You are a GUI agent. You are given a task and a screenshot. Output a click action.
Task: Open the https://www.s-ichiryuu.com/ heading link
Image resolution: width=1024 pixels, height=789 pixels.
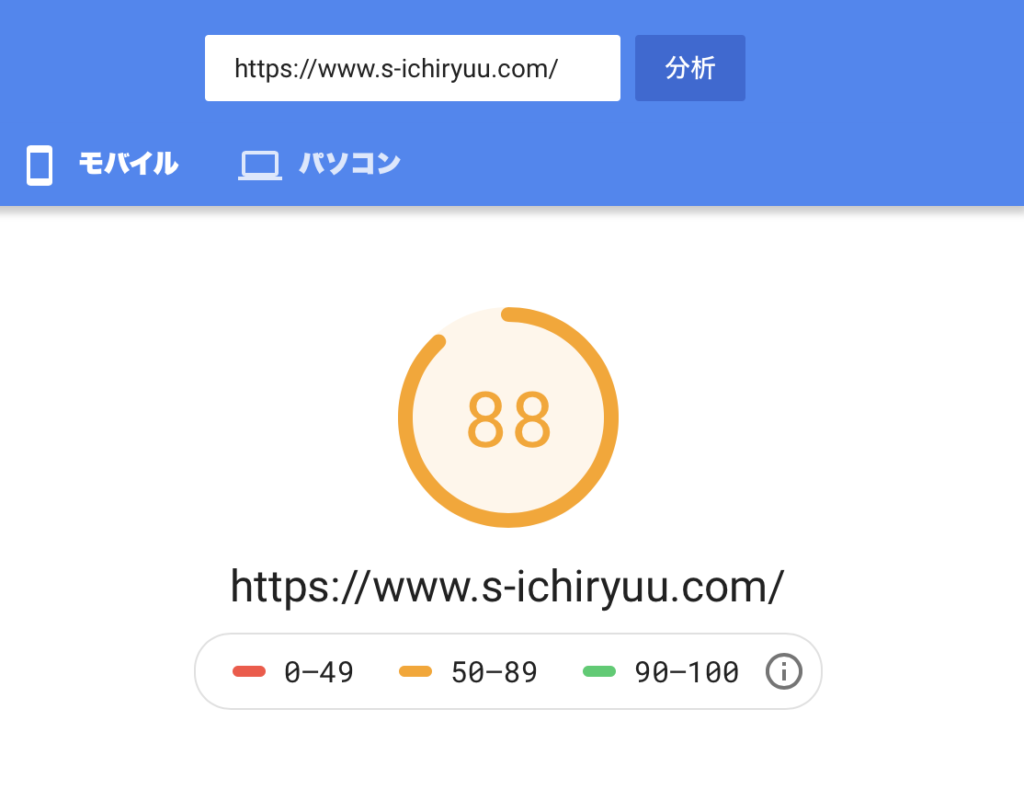[x=507, y=587]
